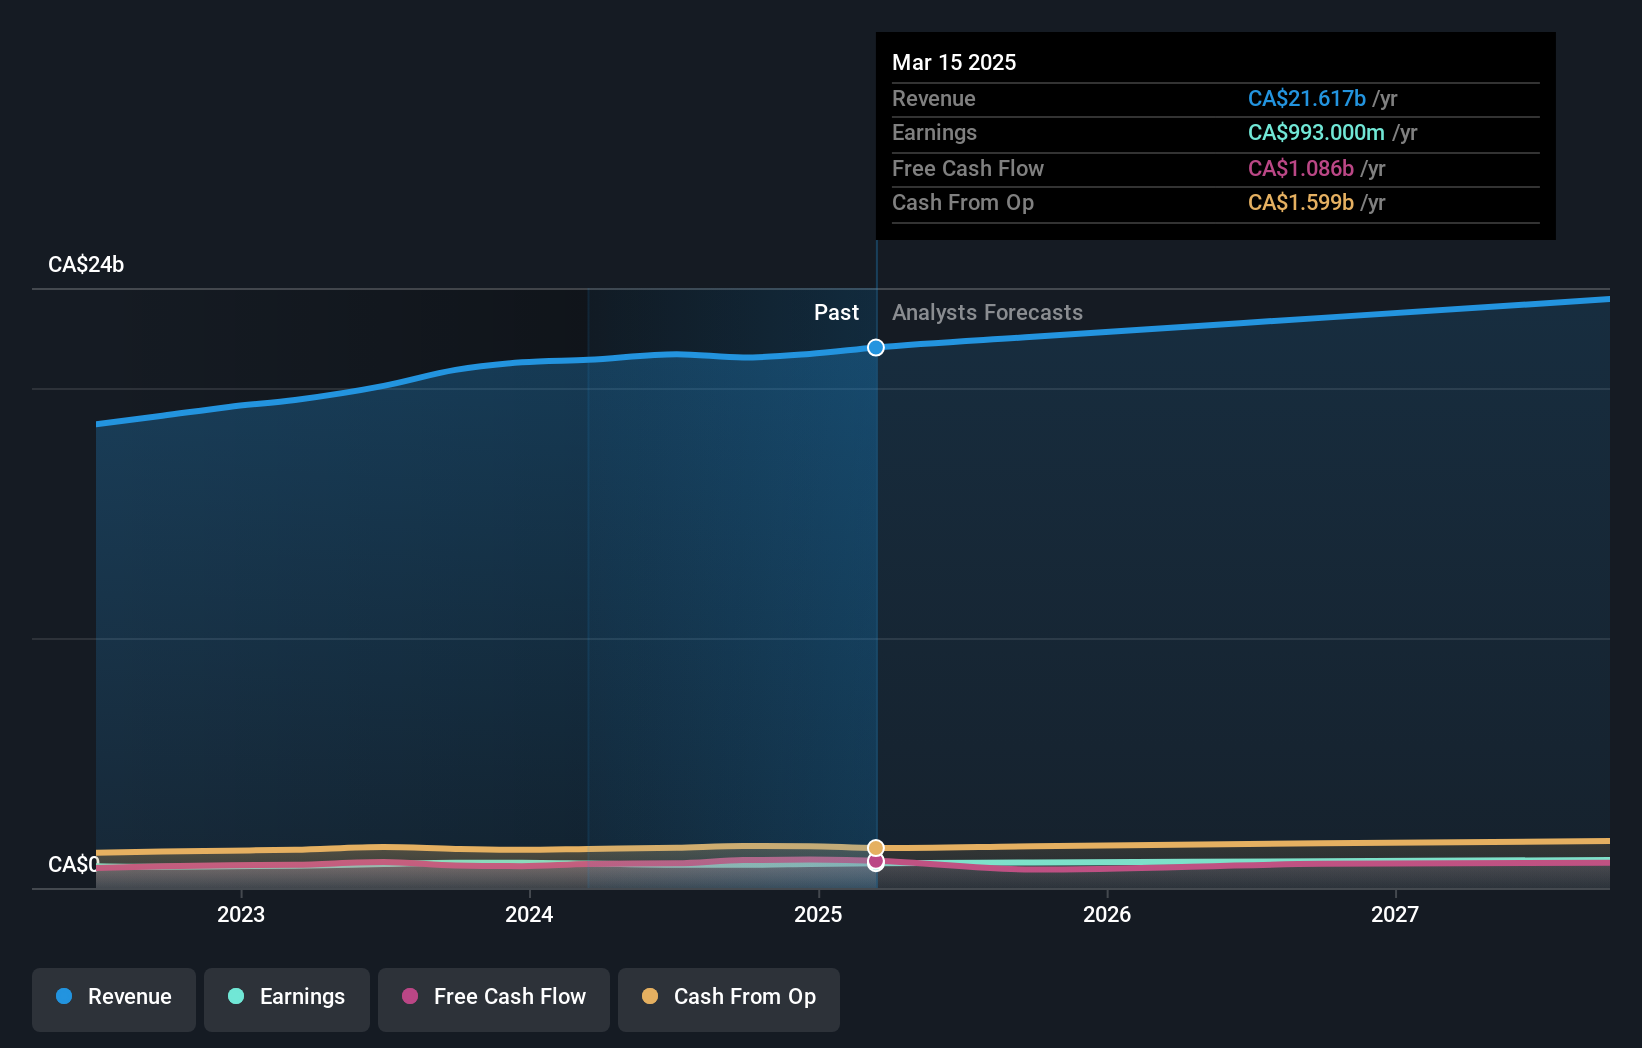Click the Free Cash Flow row label in tooltip
The height and width of the screenshot is (1048, 1642).
pyautogui.click(x=968, y=168)
